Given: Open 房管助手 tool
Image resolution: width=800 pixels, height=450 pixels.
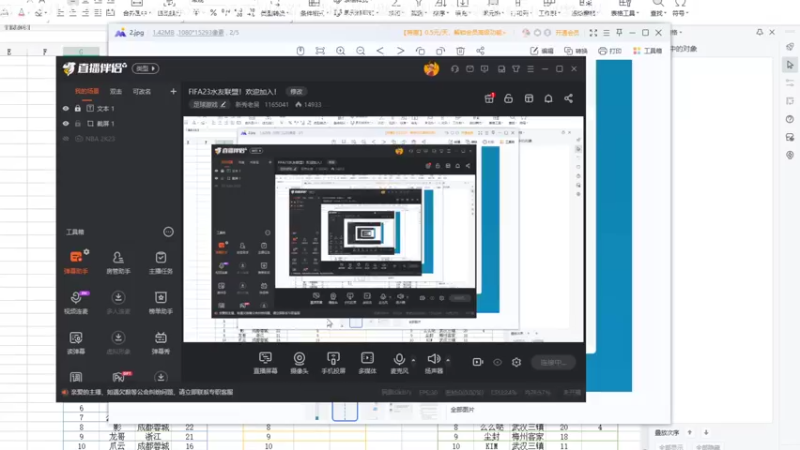Looking at the screenshot, I should [x=118, y=262].
